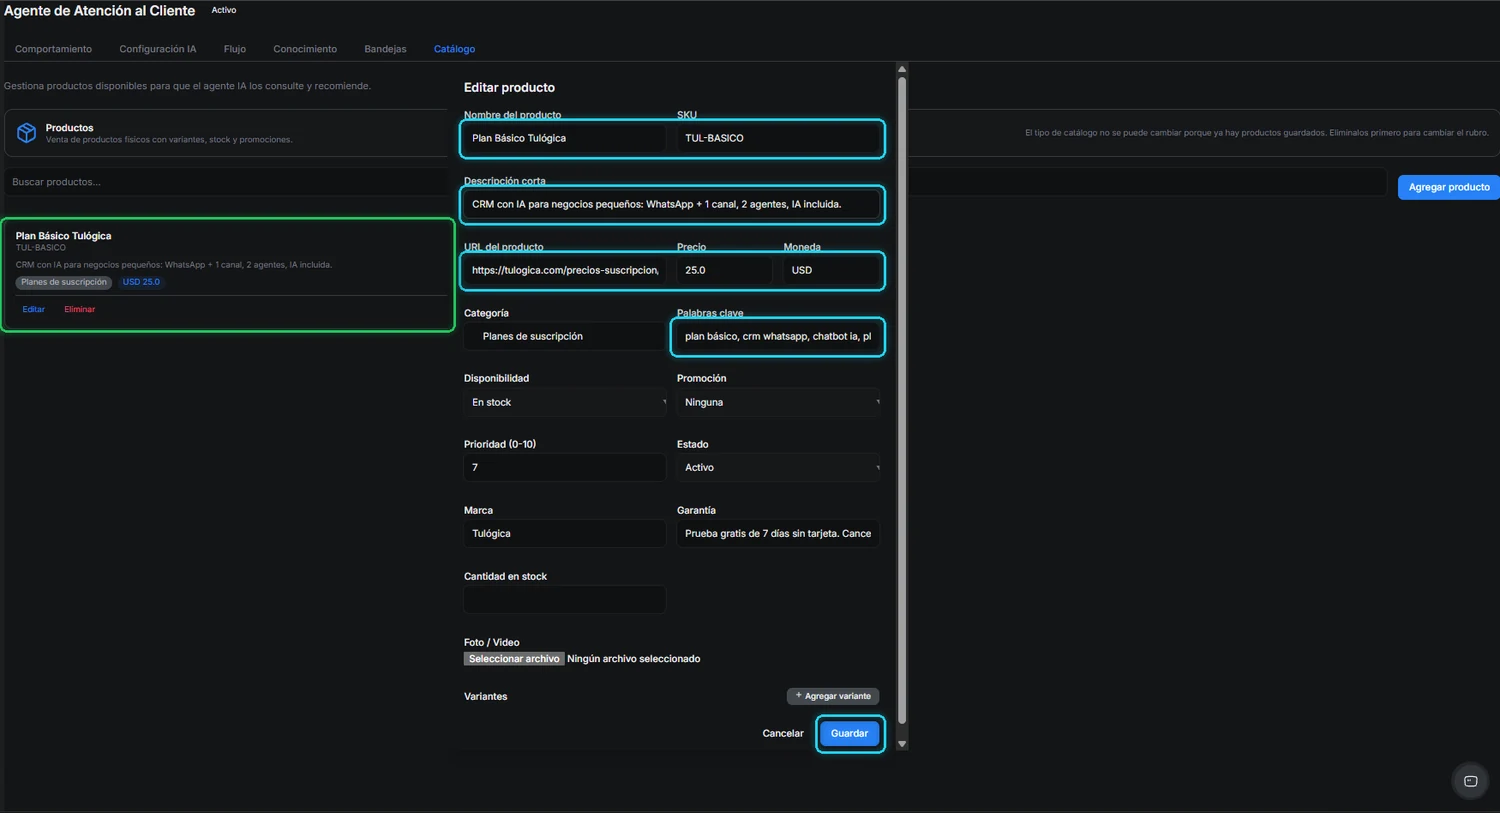Click the modal scrollbar up arrow
This screenshot has height=813, width=1500.
pyautogui.click(x=902, y=70)
